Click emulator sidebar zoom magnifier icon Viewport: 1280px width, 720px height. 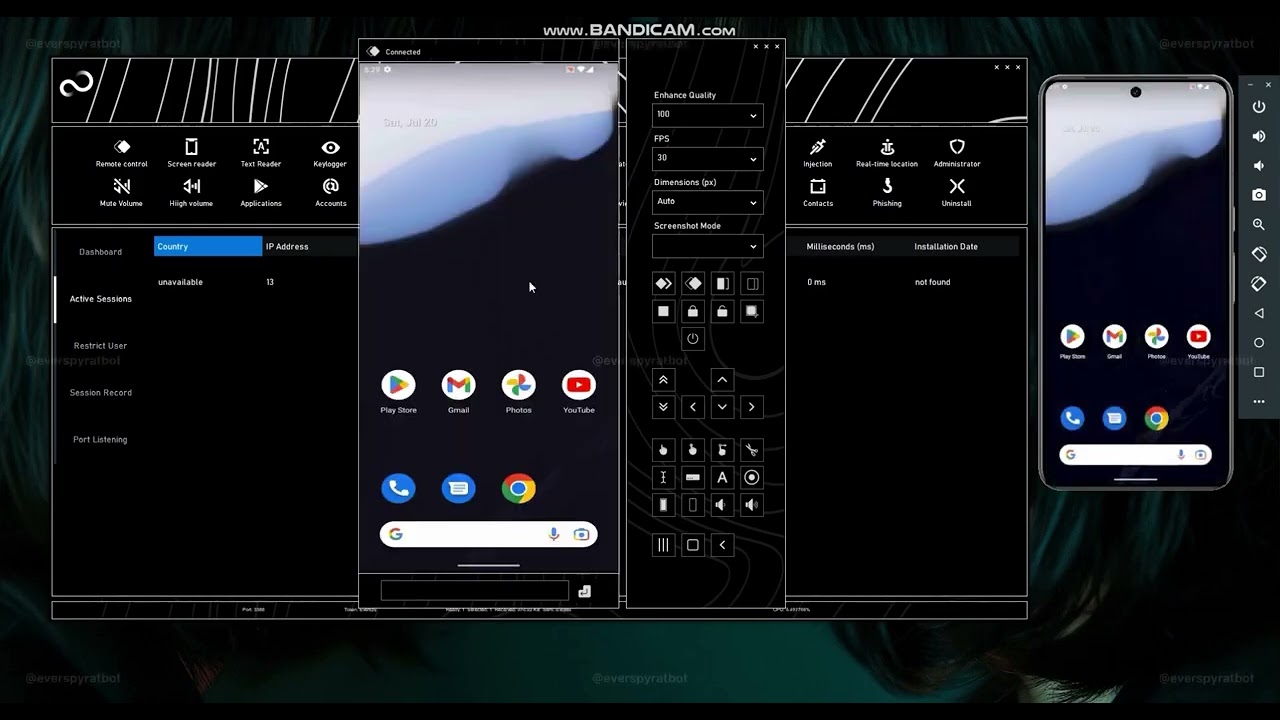click(1259, 225)
